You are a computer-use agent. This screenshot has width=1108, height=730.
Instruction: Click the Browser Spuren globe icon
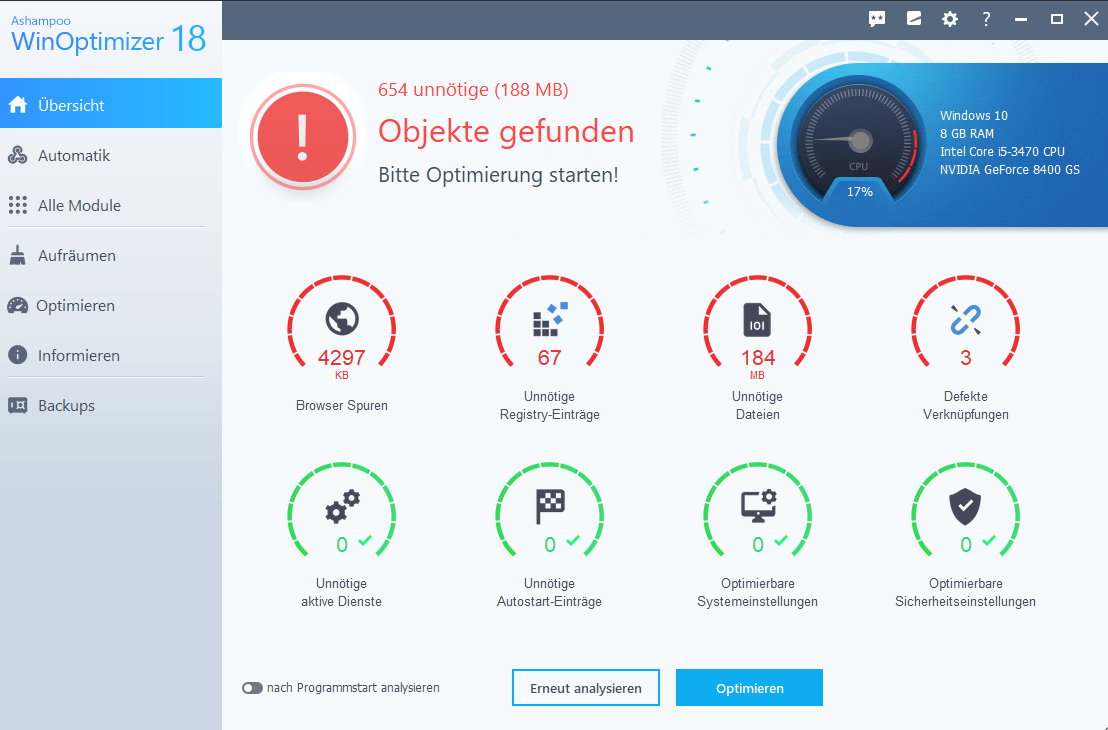342,320
